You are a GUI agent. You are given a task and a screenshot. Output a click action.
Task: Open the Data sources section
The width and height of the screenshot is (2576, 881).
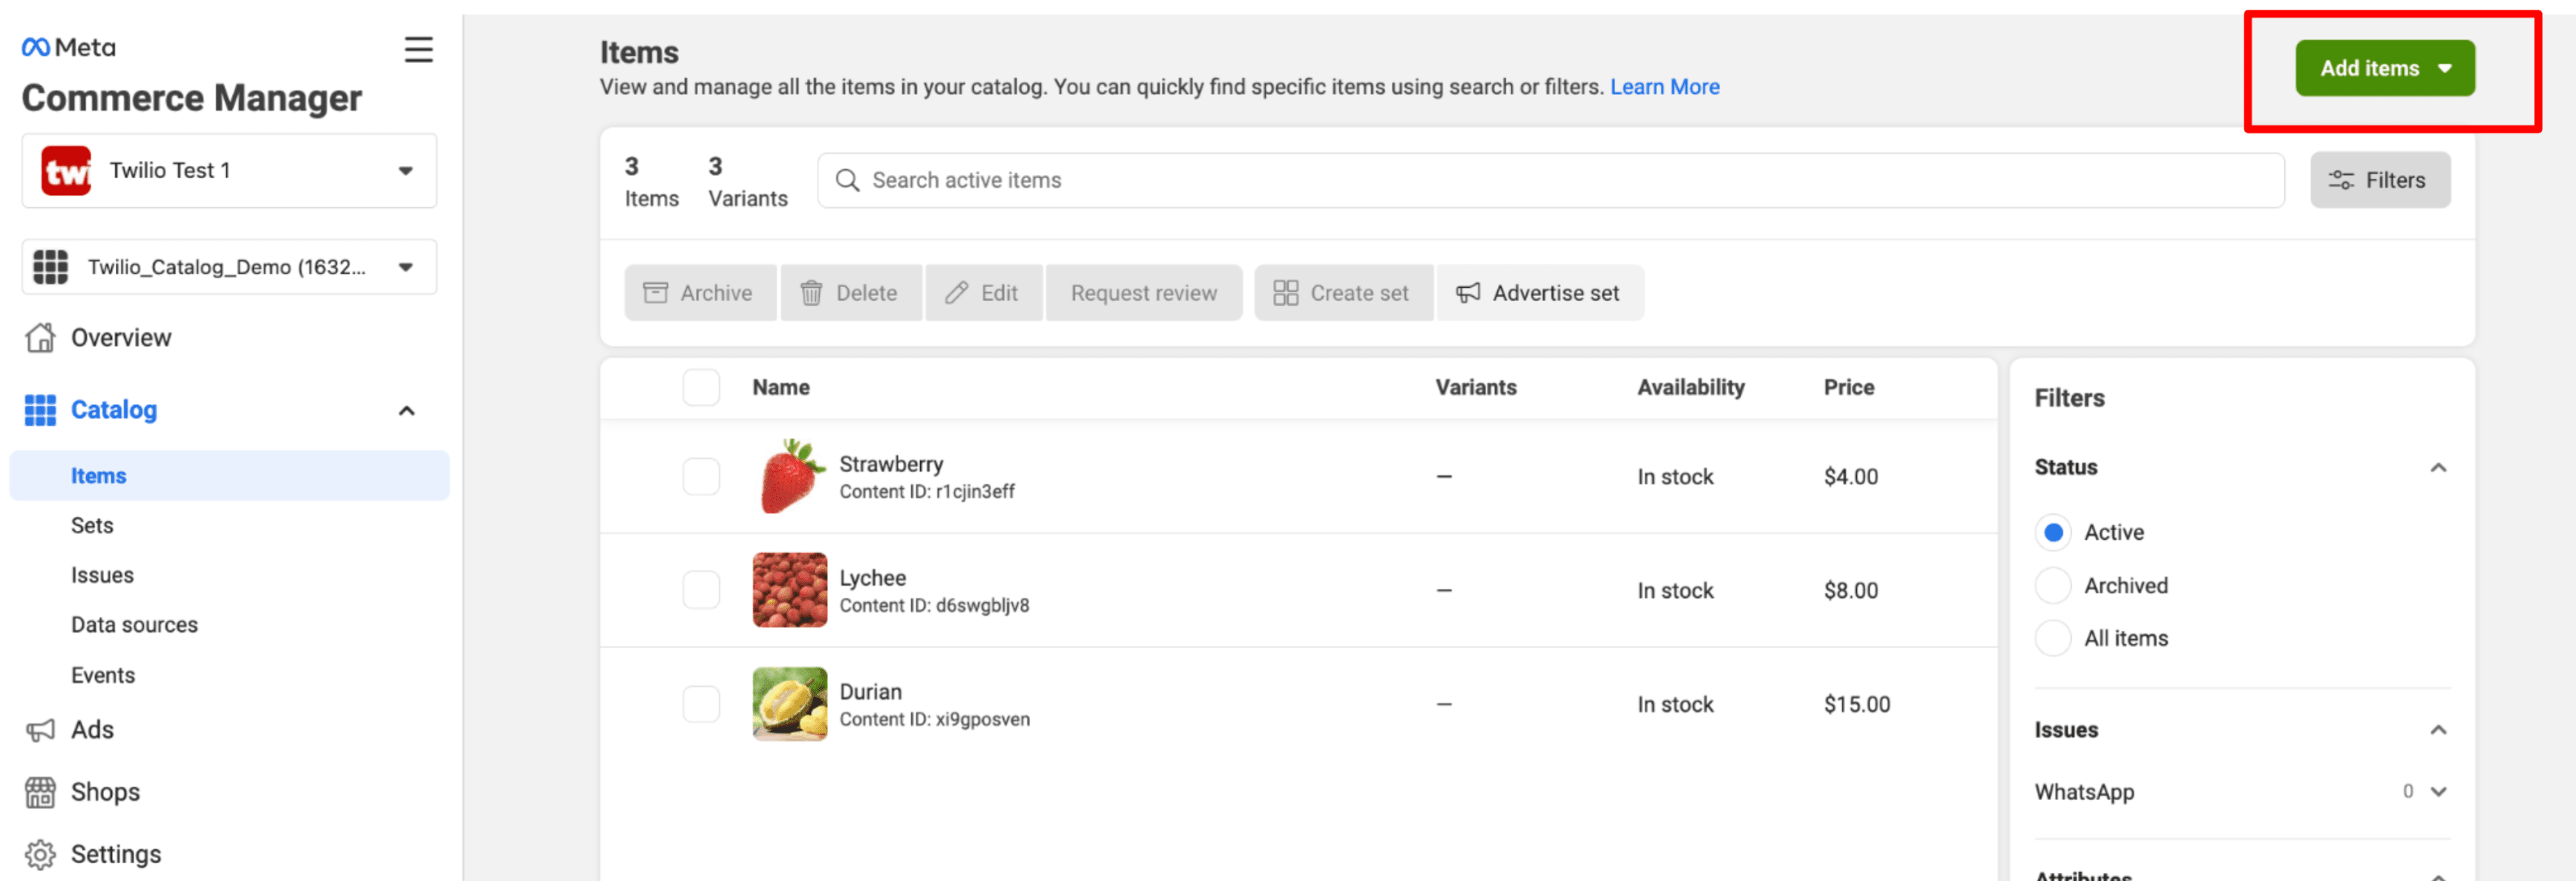point(134,624)
